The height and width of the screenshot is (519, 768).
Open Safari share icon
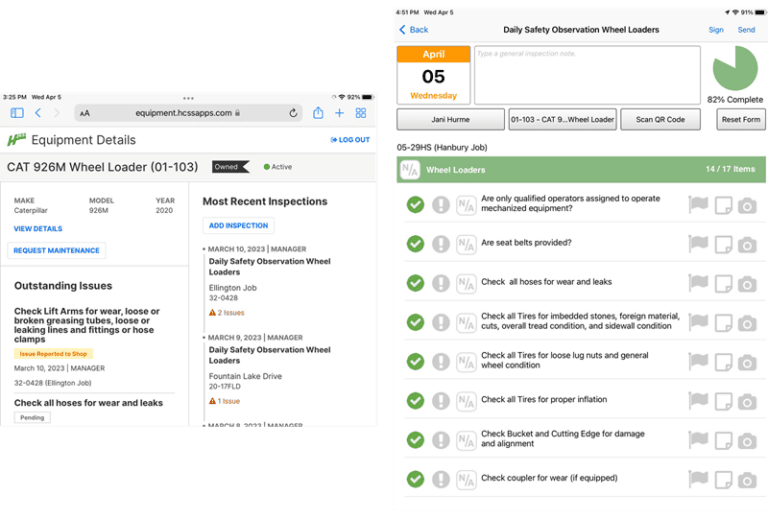(x=318, y=113)
